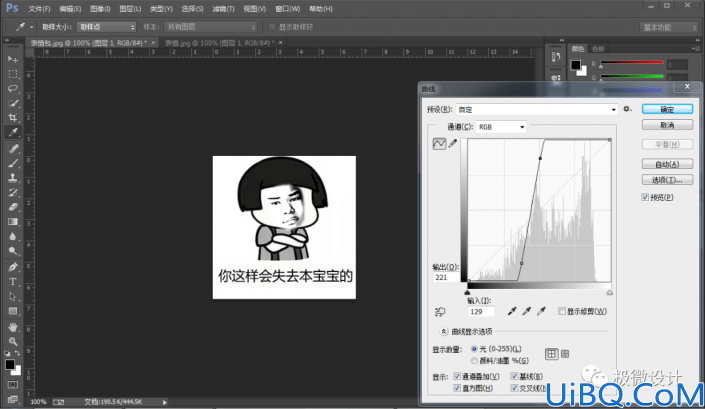Screen dimensions: 705x409
Task: Switch to the 表情.jpg document tab
Action: pos(220,43)
